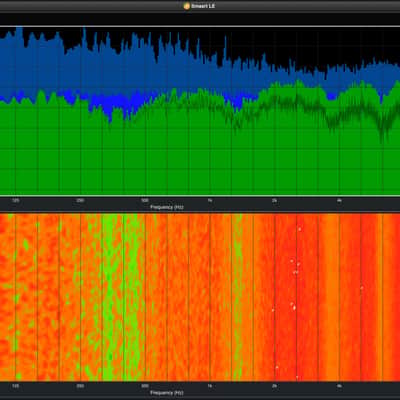Click 125 Hz label on the RTA frequency axis
The height and width of the screenshot is (400, 400).
point(15,201)
